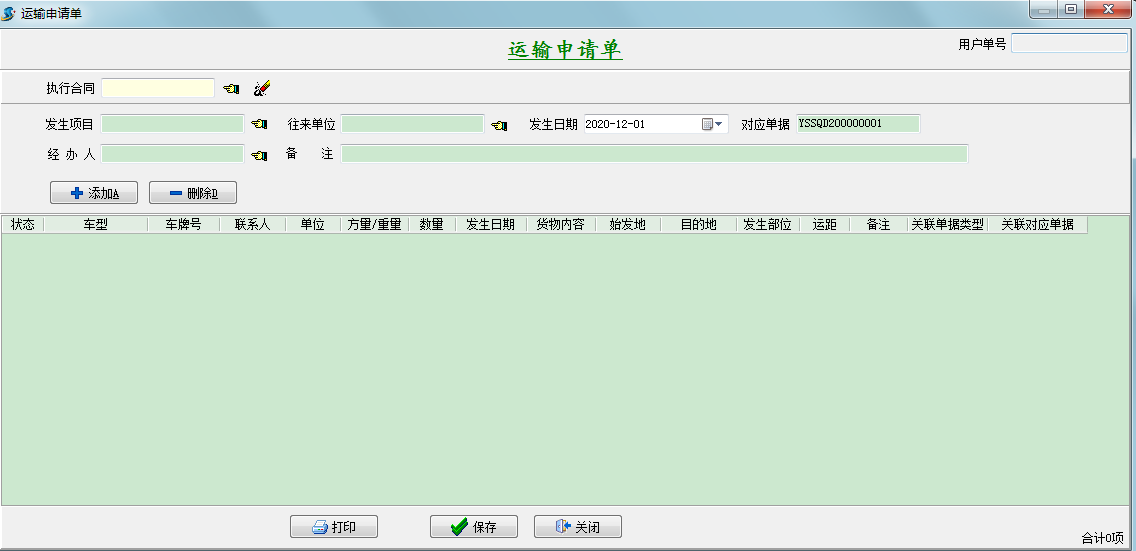
Task: Click the 数量 column header
Action: tap(431, 224)
